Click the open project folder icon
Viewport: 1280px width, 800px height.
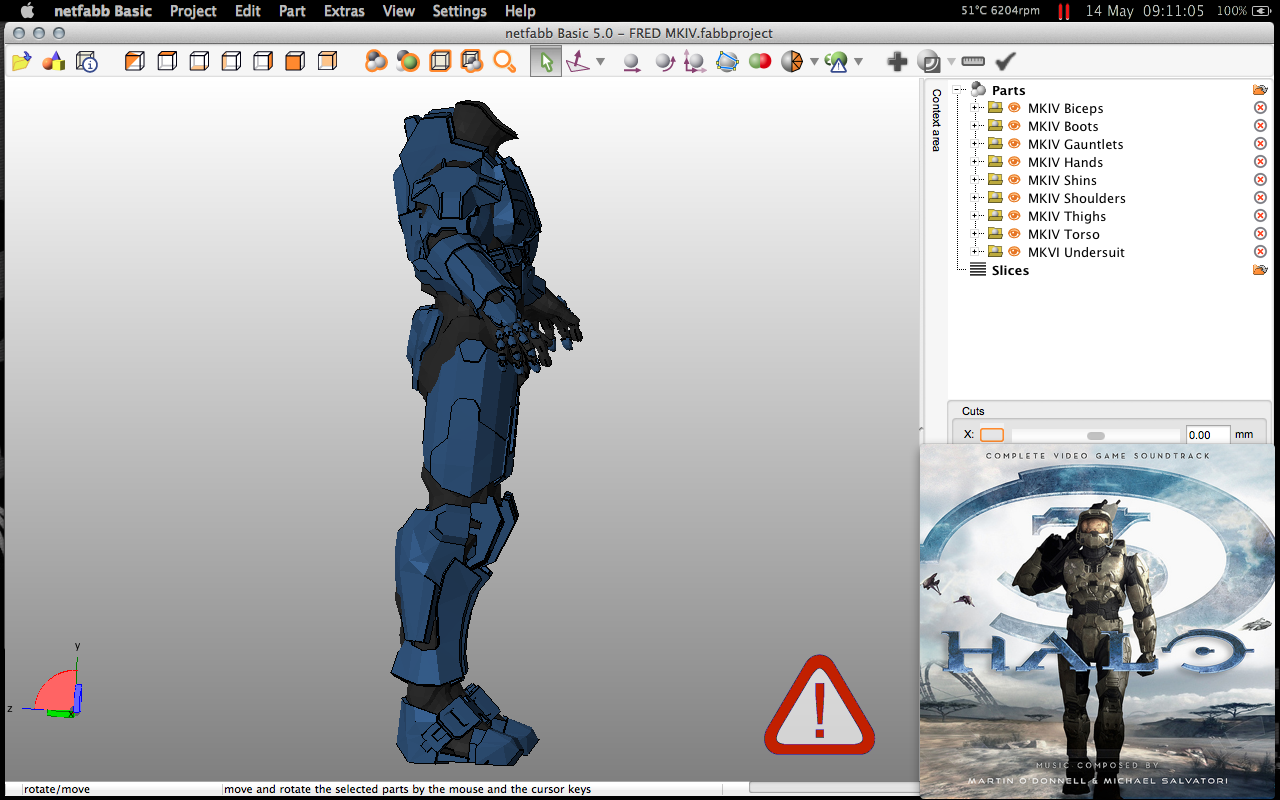20,62
